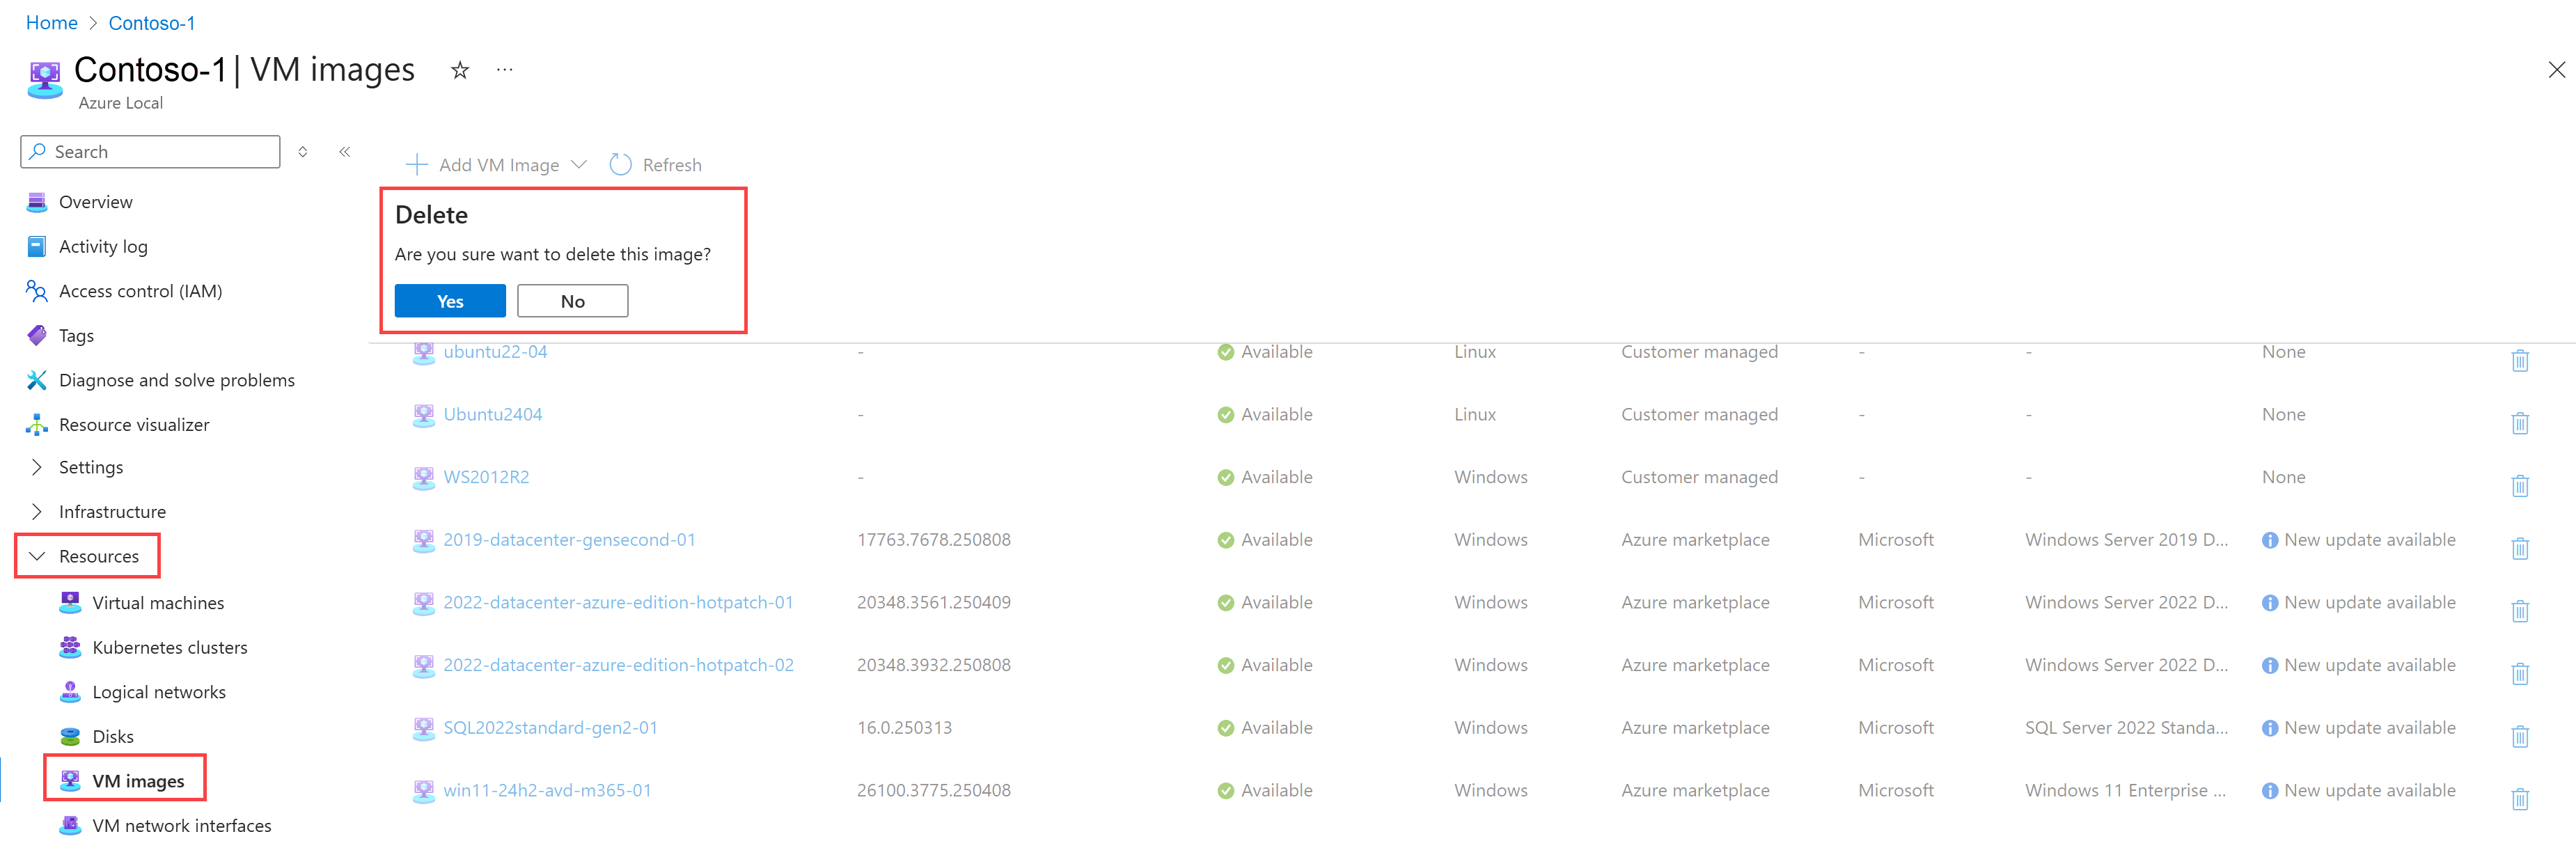2576x841 pixels.
Task: Open the Ubuntu2404 image link
Action: (493, 414)
